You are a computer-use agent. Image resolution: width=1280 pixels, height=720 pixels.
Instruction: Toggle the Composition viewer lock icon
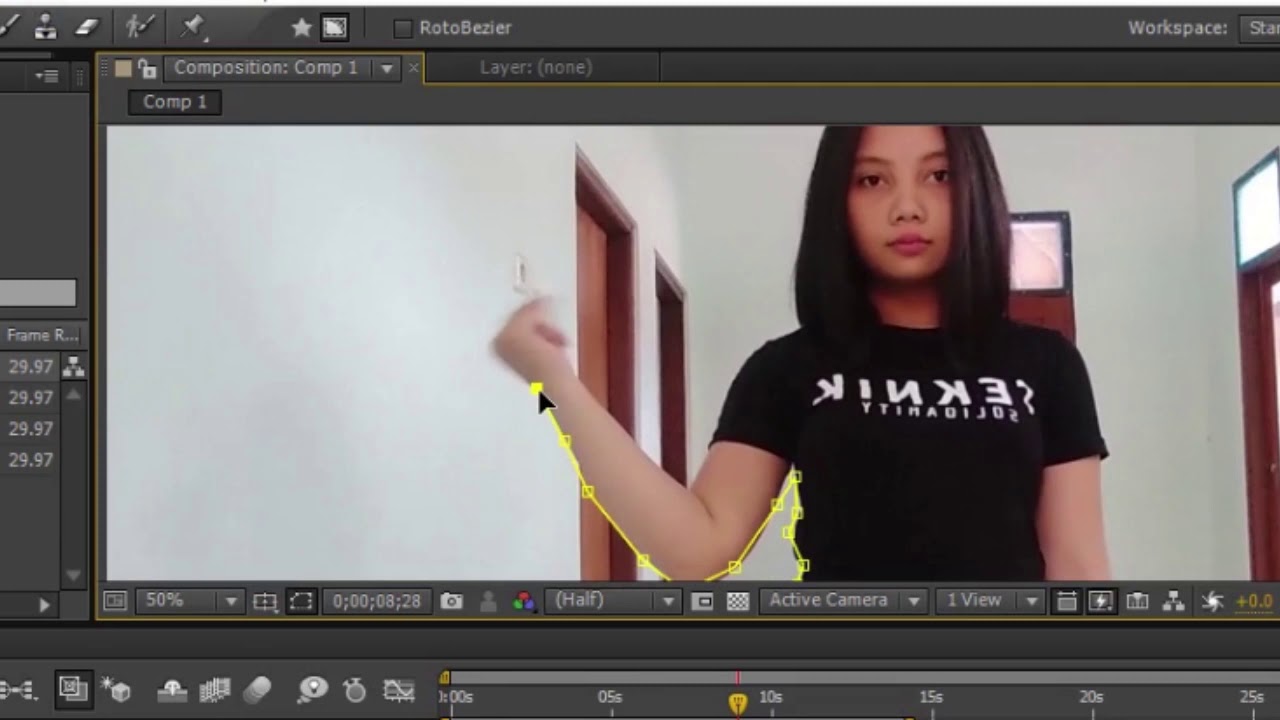[147, 68]
